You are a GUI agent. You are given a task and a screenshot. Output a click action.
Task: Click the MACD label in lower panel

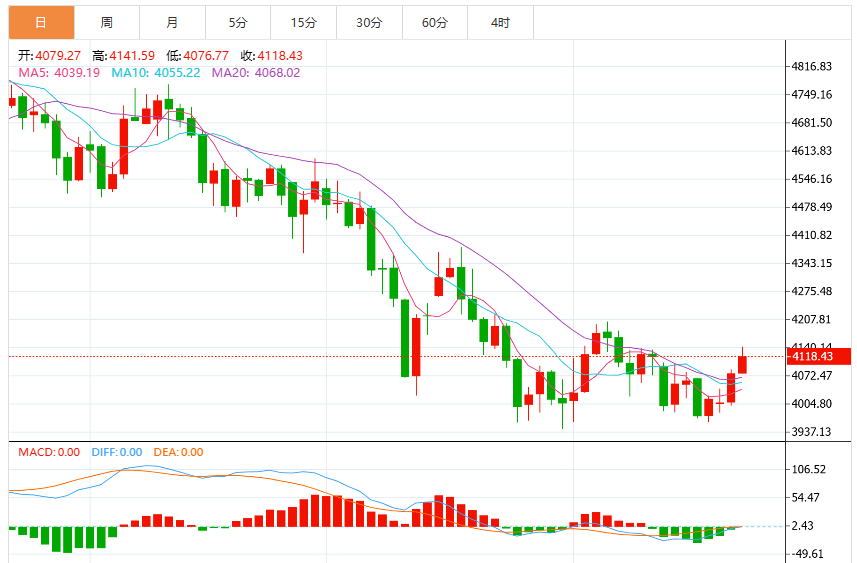pyautogui.click(x=49, y=452)
